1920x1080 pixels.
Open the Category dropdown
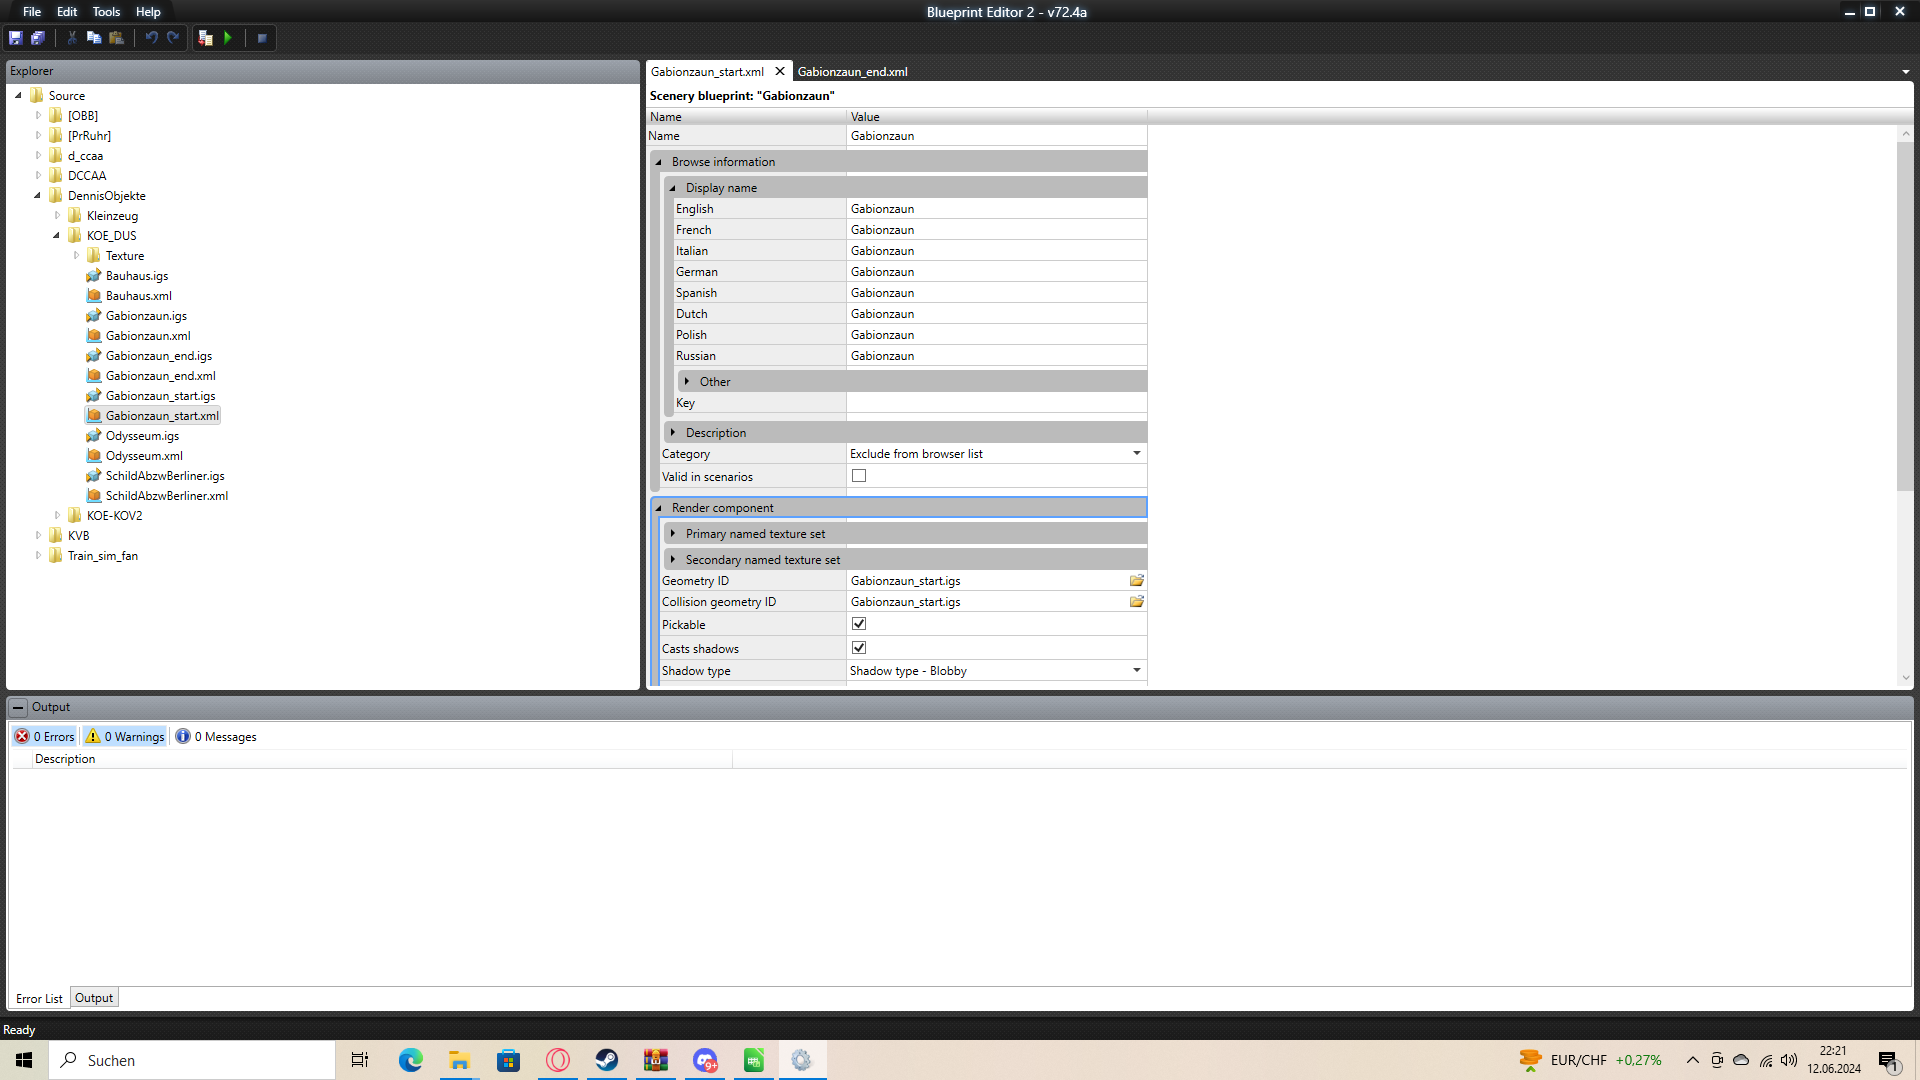[1136, 454]
